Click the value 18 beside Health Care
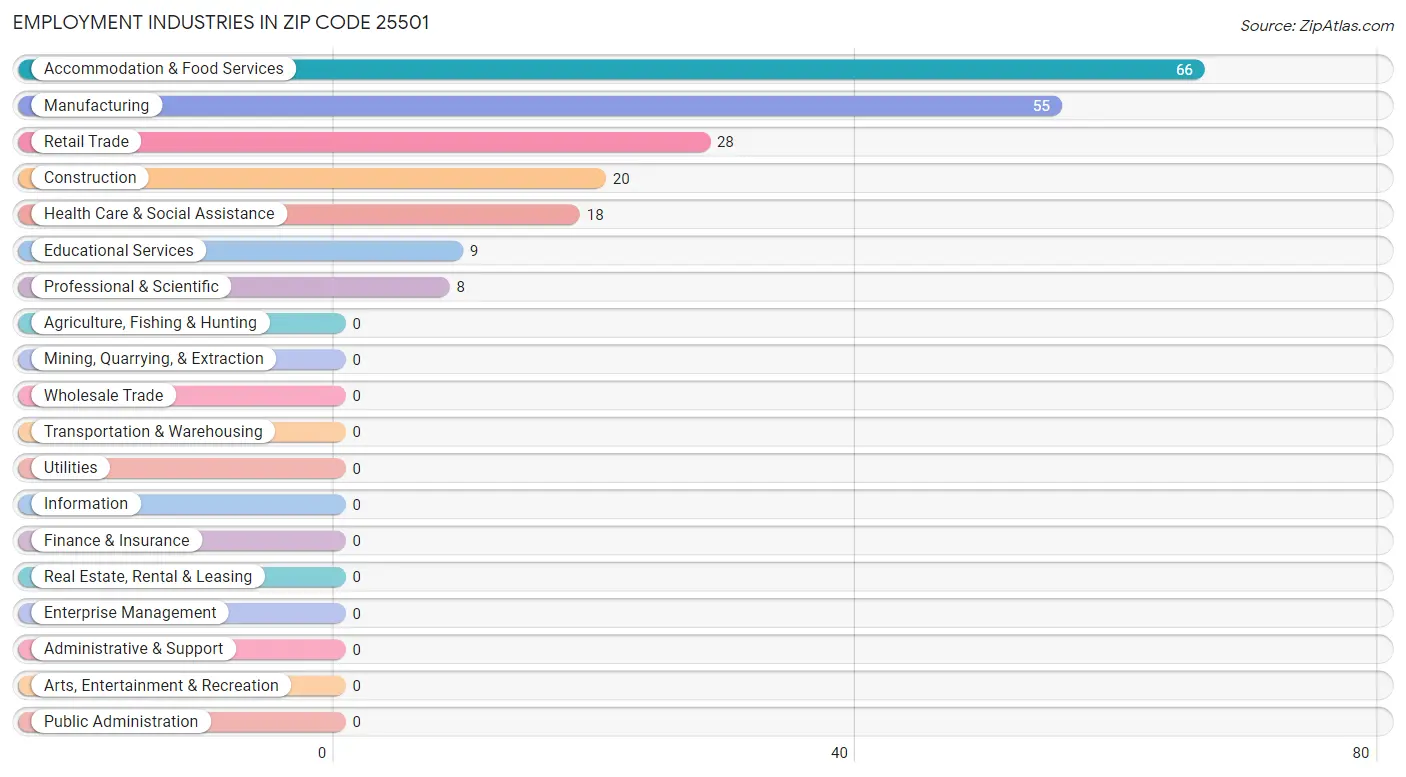The image size is (1406, 777). pyautogui.click(x=595, y=214)
